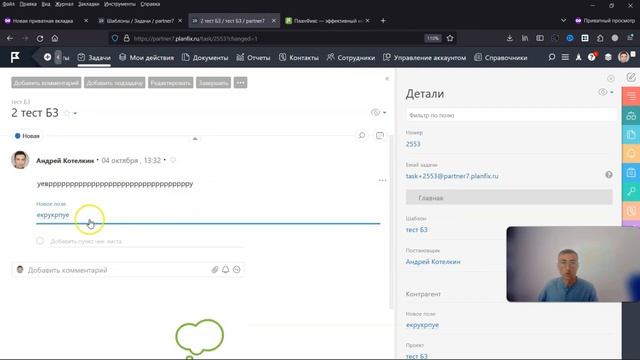This screenshot has height=360, width=640.
Task: Expand the Firefox list all tabs chevron
Action: [x=563, y=20]
